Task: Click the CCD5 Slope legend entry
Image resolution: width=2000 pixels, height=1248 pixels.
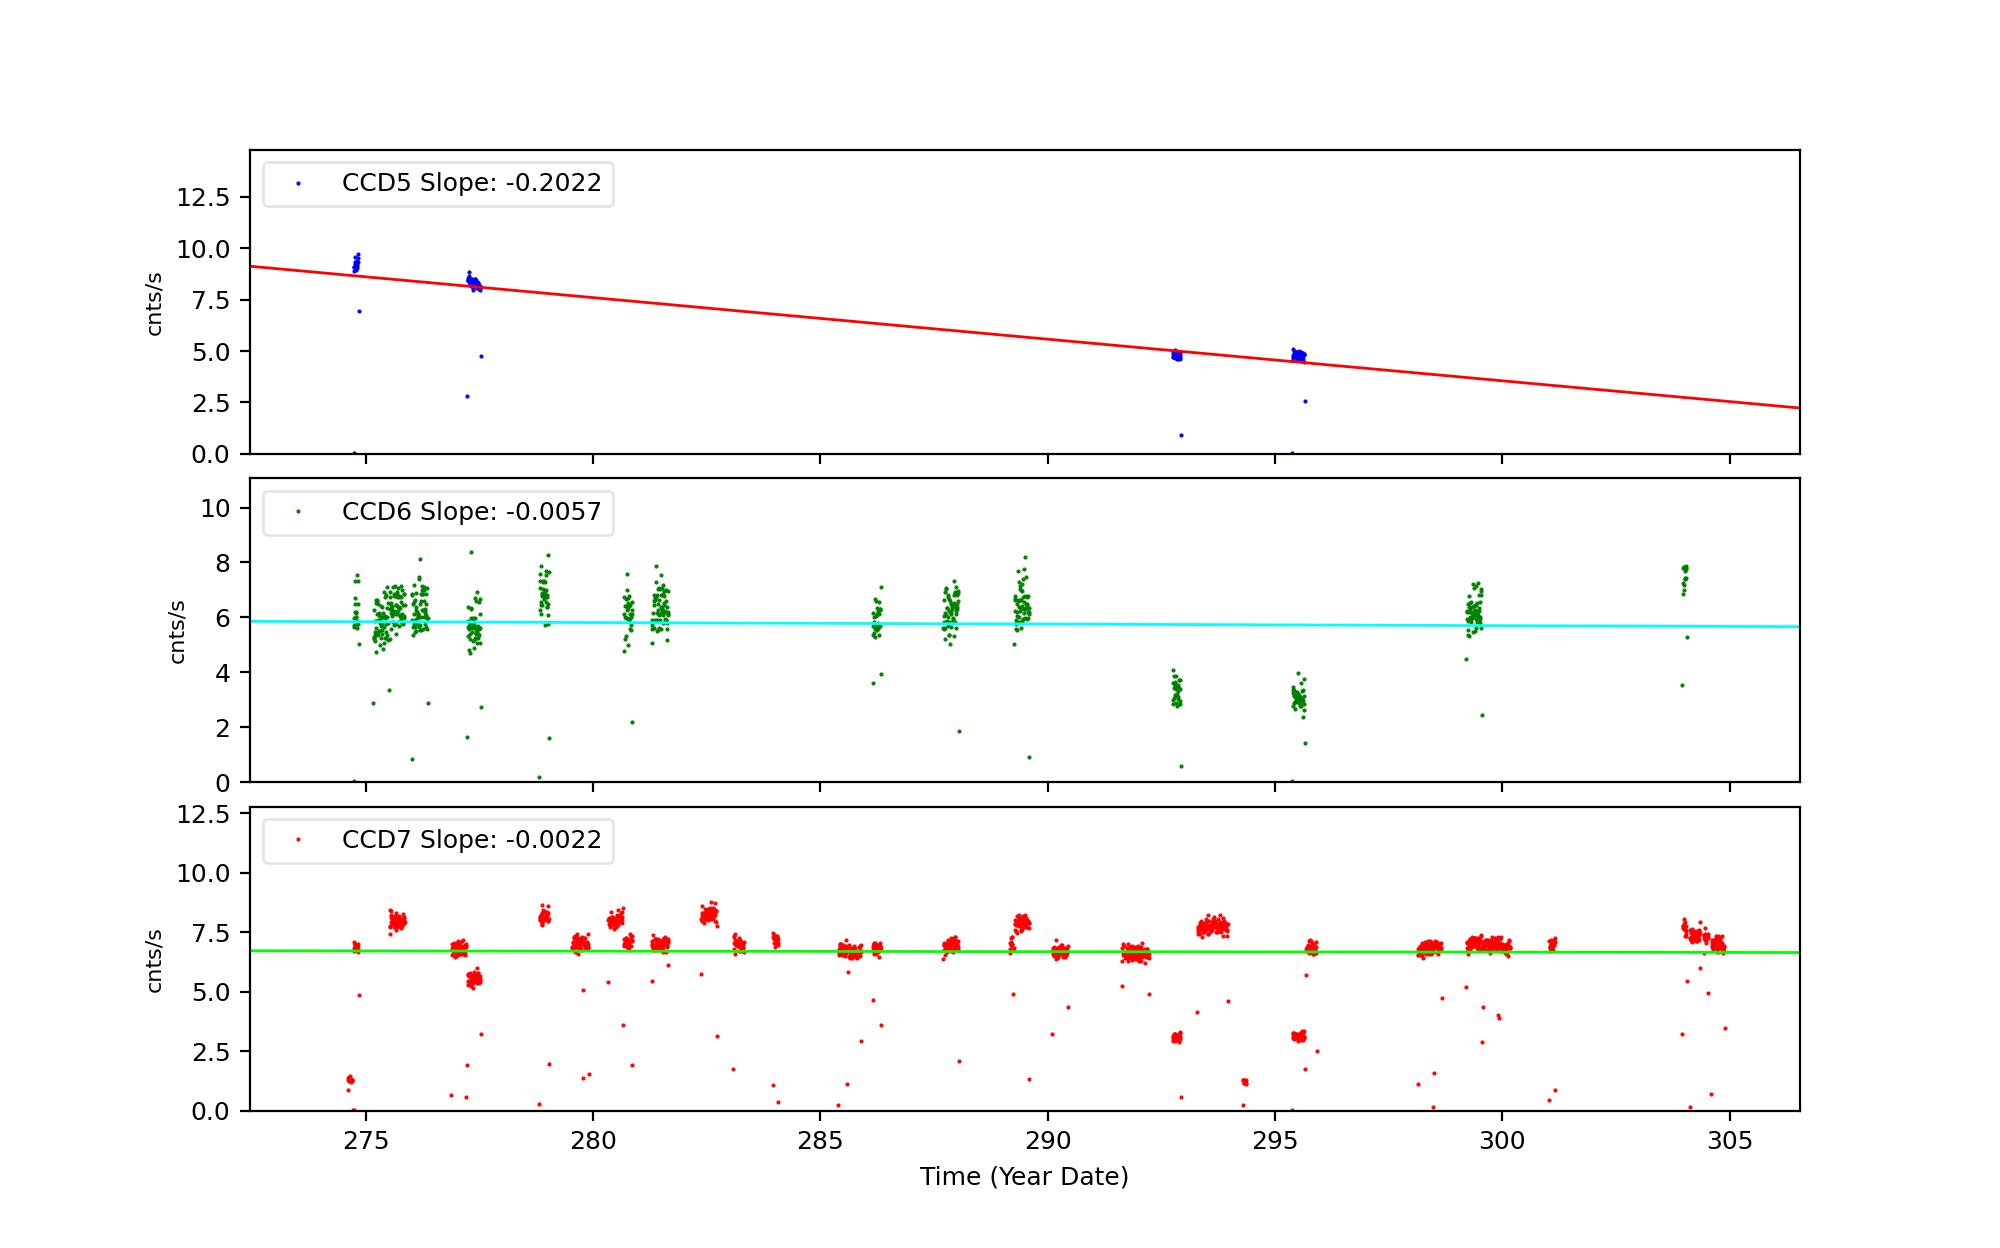Action: click(x=471, y=183)
